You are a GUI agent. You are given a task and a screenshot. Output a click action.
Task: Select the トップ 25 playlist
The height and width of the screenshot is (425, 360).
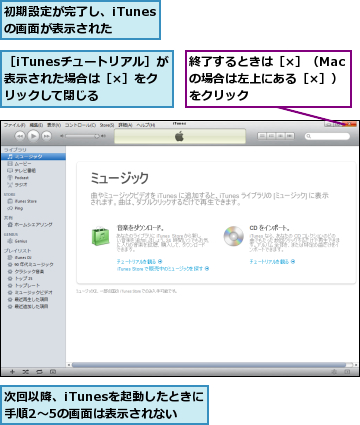(x=33, y=279)
